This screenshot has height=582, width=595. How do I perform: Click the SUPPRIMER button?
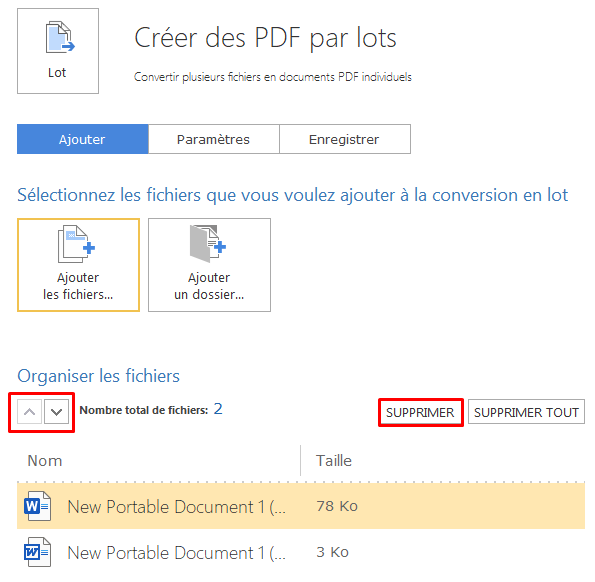coord(420,412)
